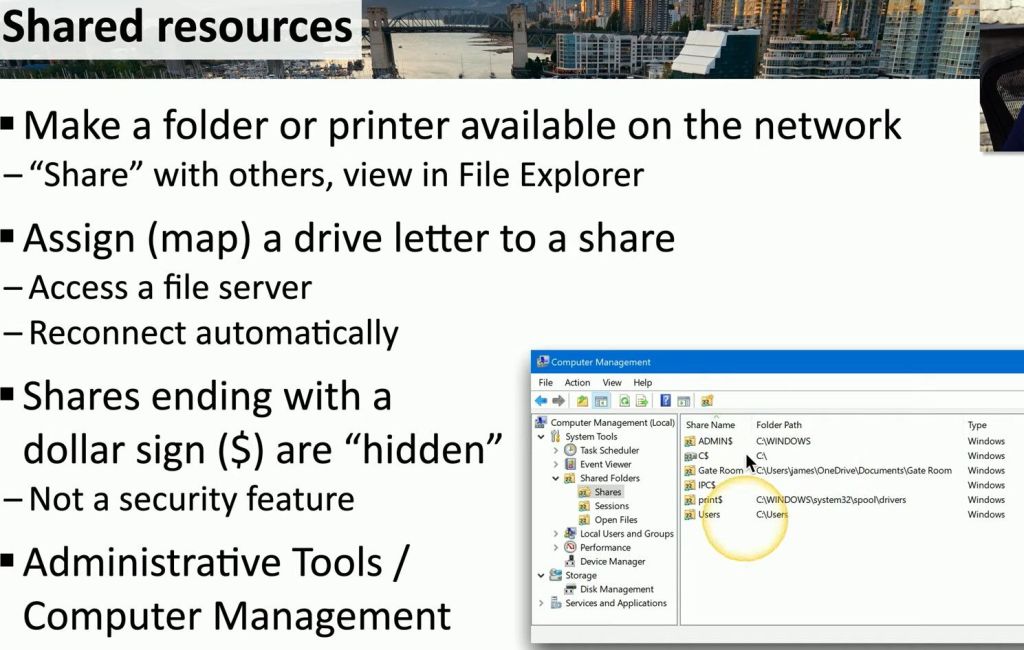Collapse the System Tools tree node
Screen dimensions: 1024x650
(542, 437)
